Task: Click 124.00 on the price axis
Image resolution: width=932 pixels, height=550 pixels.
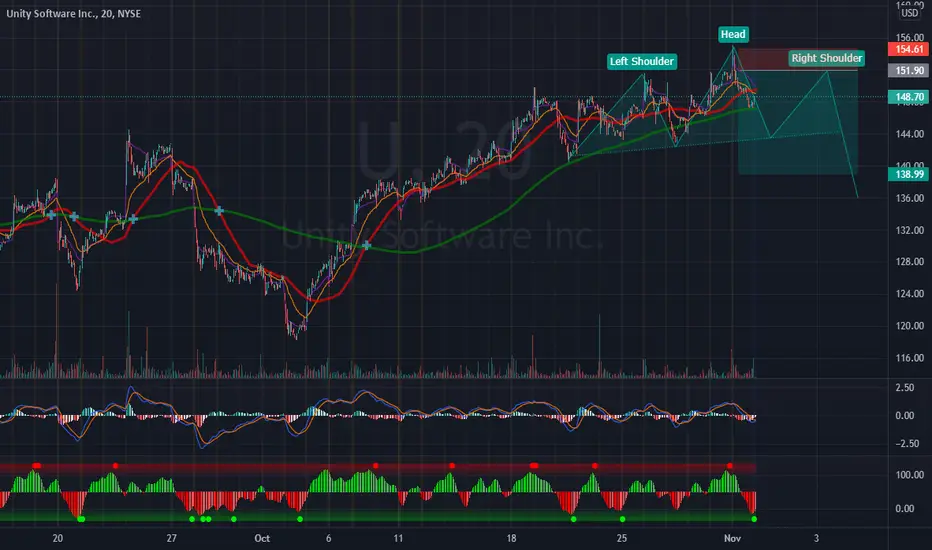Action: [909, 294]
